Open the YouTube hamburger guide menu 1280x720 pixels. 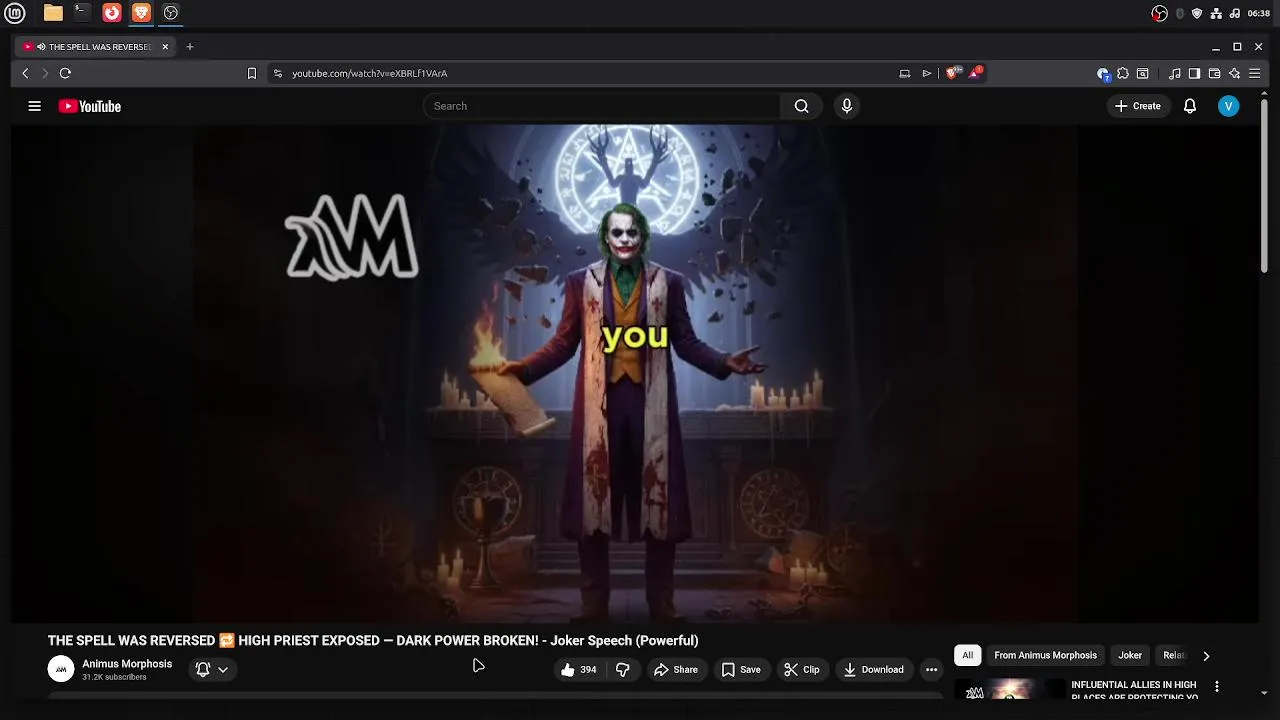tap(34, 106)
